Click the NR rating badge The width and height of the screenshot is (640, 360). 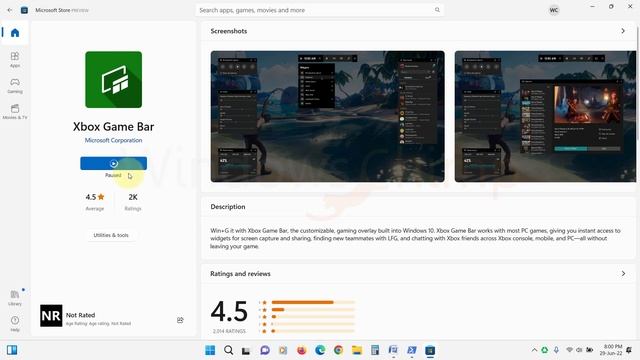pos(51,316)
